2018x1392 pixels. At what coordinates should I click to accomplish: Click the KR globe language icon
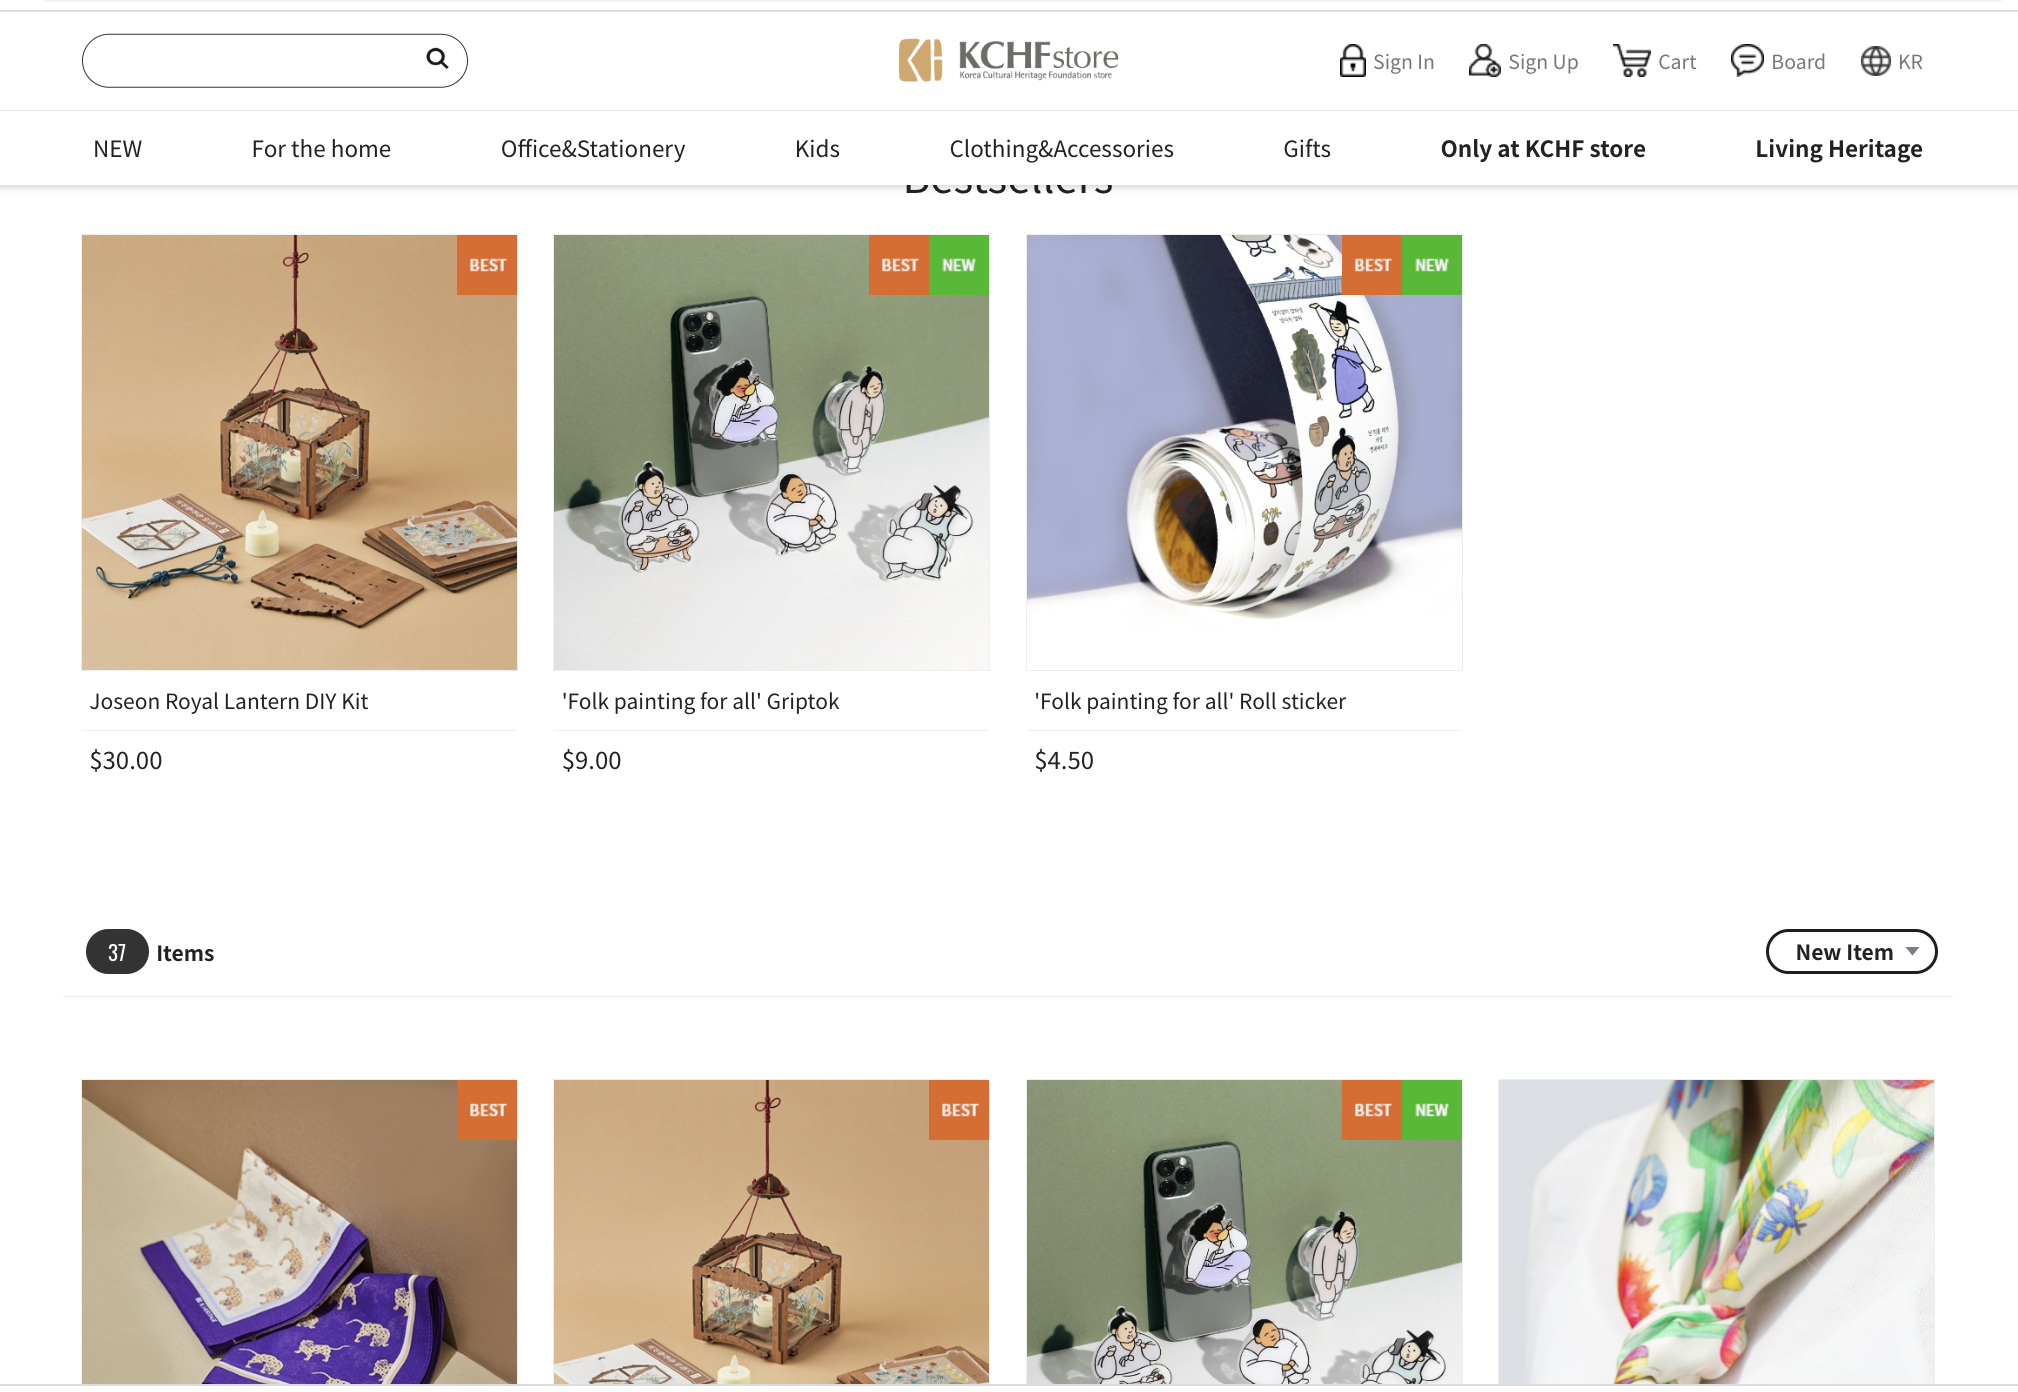pyautogui.click(x=1875, y=61)
